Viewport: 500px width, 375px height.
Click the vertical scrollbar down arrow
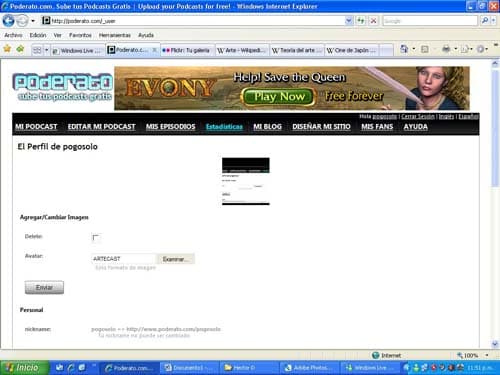tap(495, 344)
